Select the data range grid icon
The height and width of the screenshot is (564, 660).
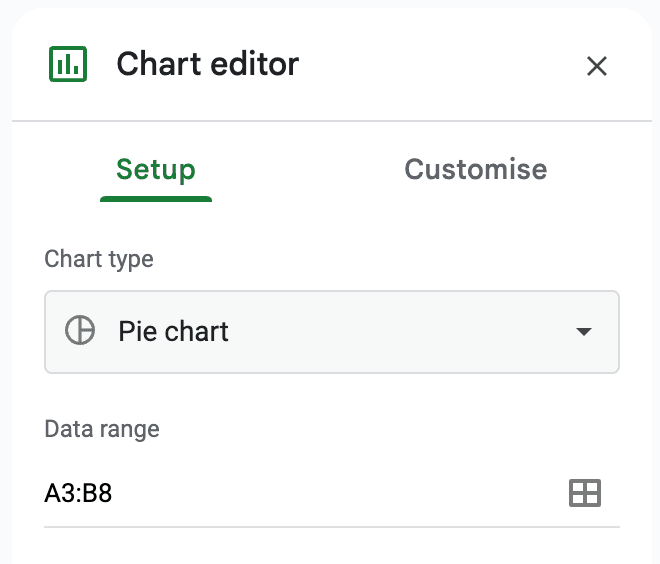click(x=584, y=492)
